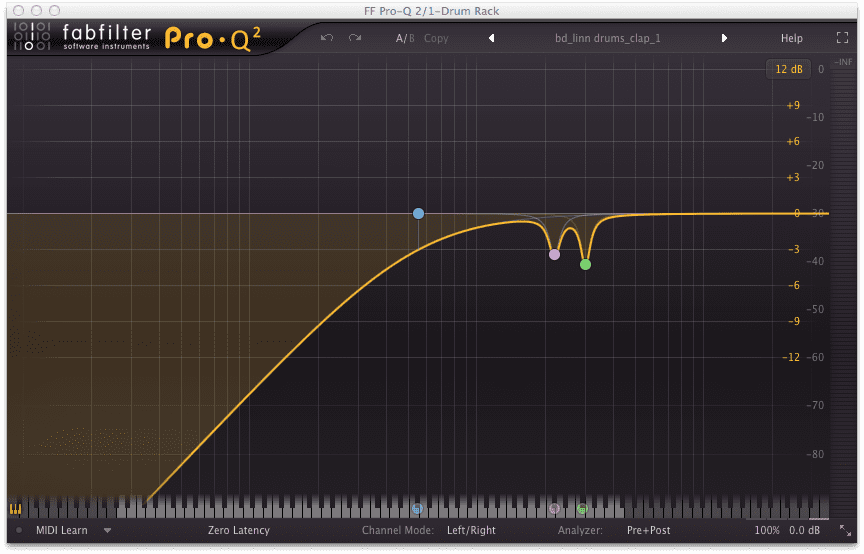
Task: Click the undo arrow button
Action: point(327,38)
